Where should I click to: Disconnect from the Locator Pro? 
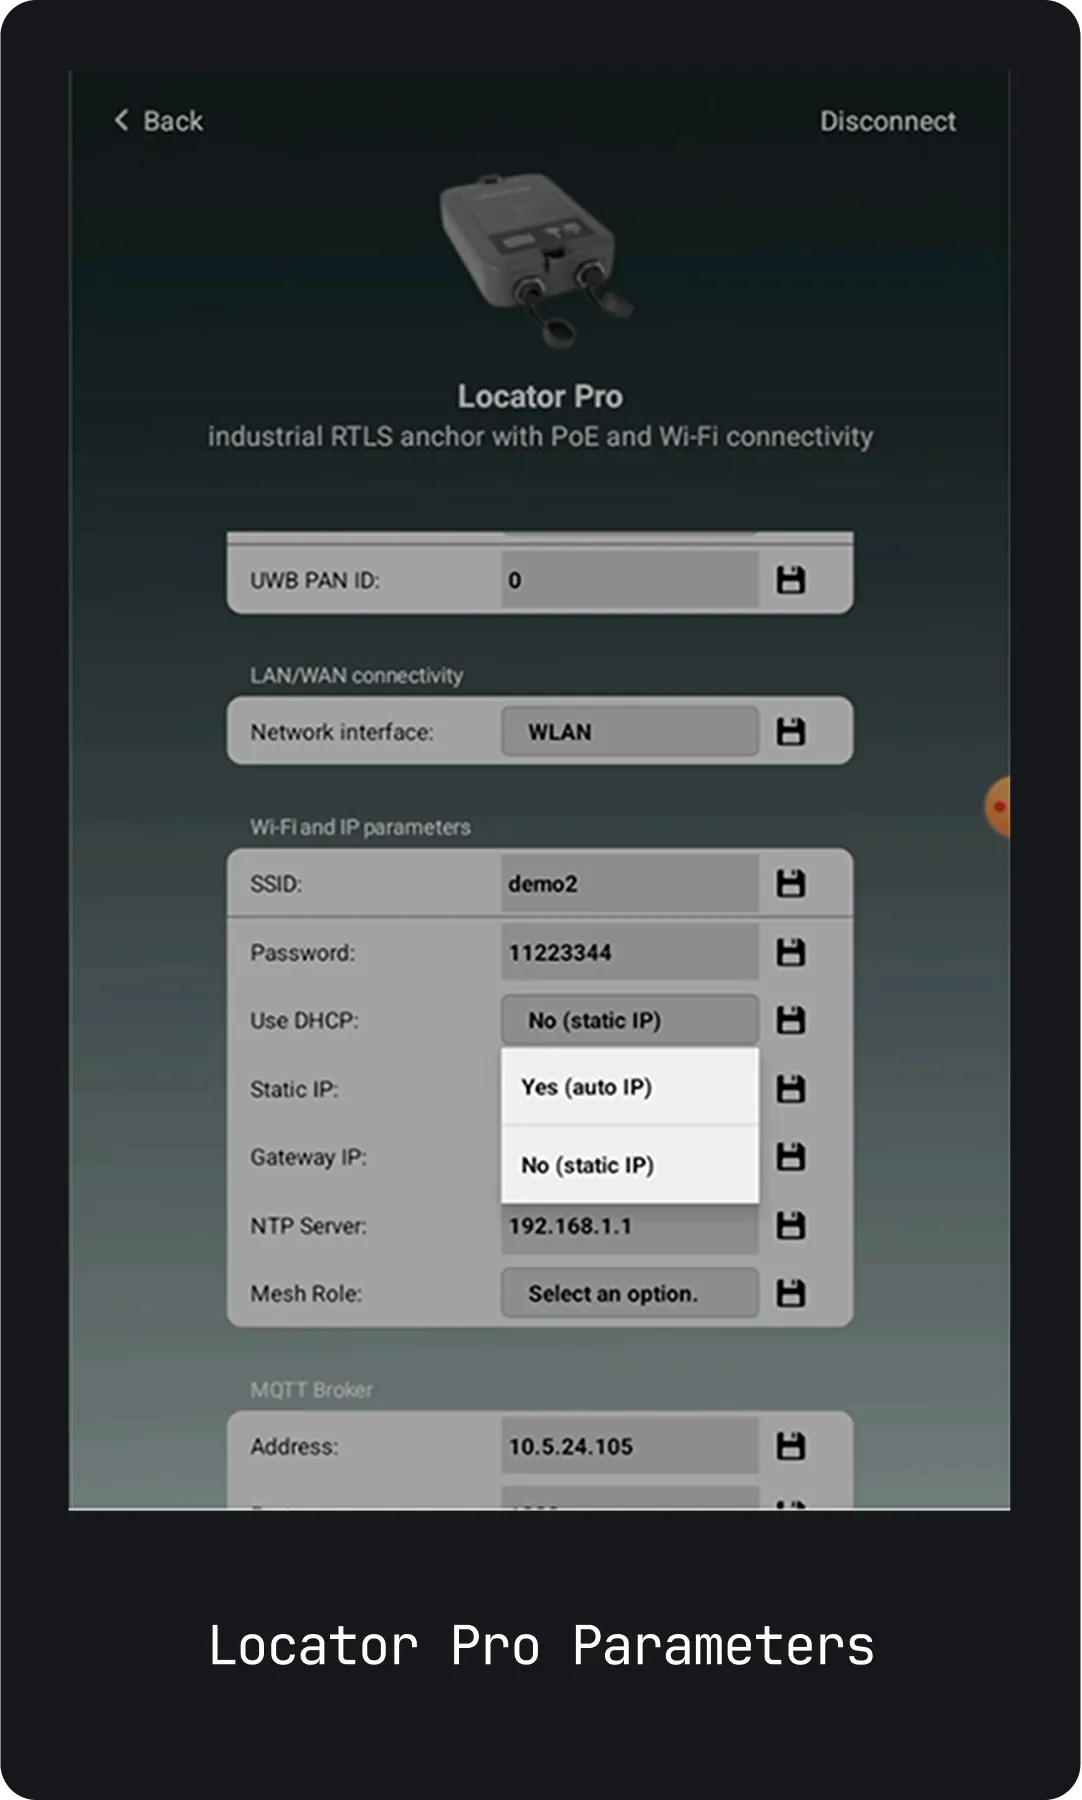pos(887,121)
